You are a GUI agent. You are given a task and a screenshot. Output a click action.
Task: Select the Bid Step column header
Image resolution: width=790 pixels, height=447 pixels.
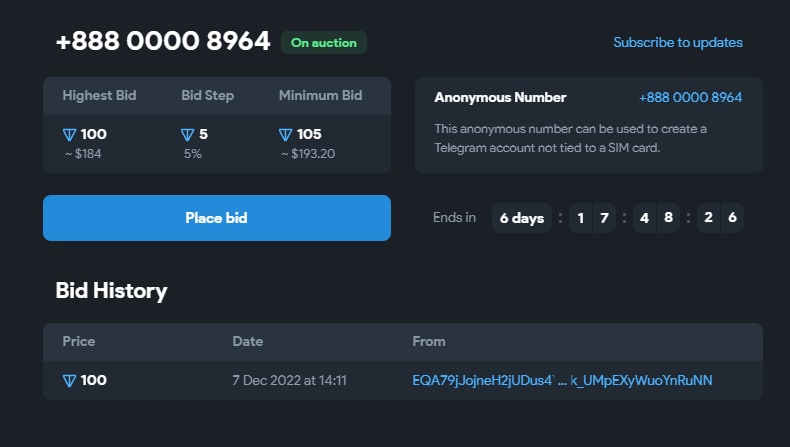pyautogui.click(x=208, y=95)
